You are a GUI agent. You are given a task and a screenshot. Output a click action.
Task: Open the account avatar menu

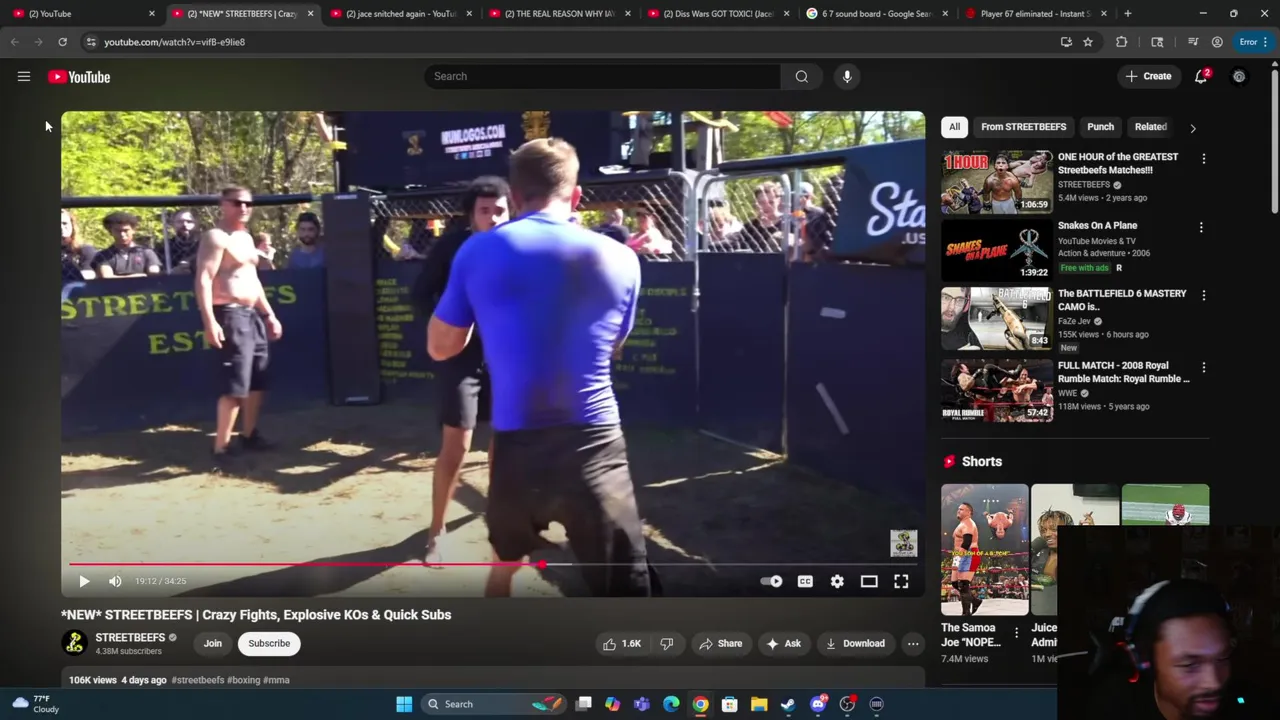tap(1239, 76)
